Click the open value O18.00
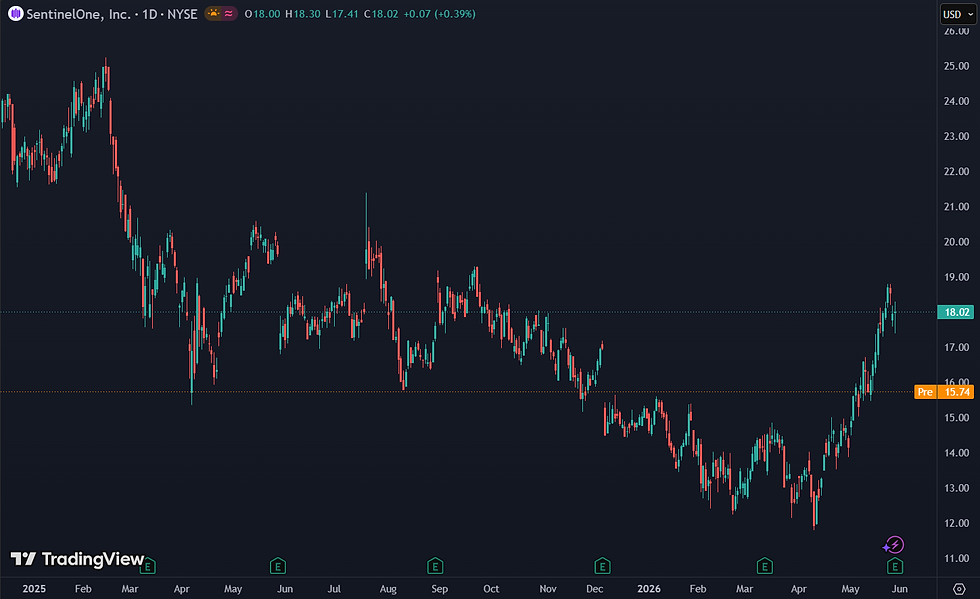 262,14
